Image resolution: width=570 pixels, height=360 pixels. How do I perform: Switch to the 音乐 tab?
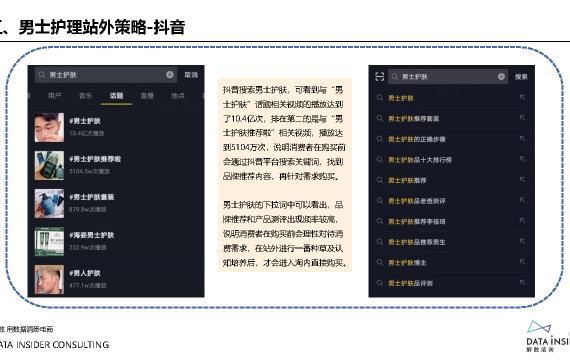(x=85, y=96)
